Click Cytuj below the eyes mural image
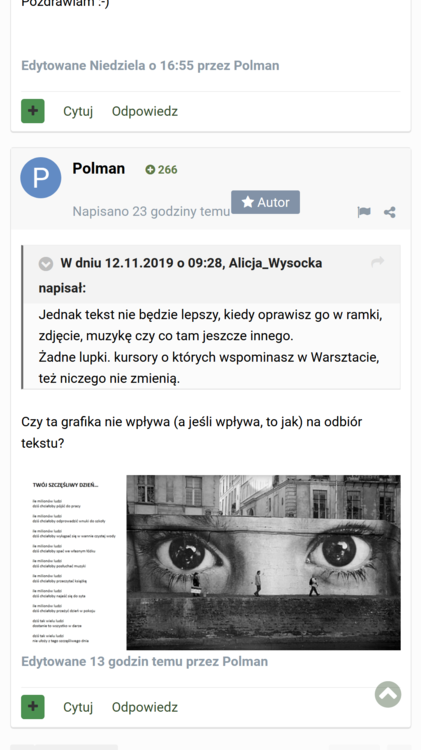Screen dimensions: 421x750 (x=78, y=707)
